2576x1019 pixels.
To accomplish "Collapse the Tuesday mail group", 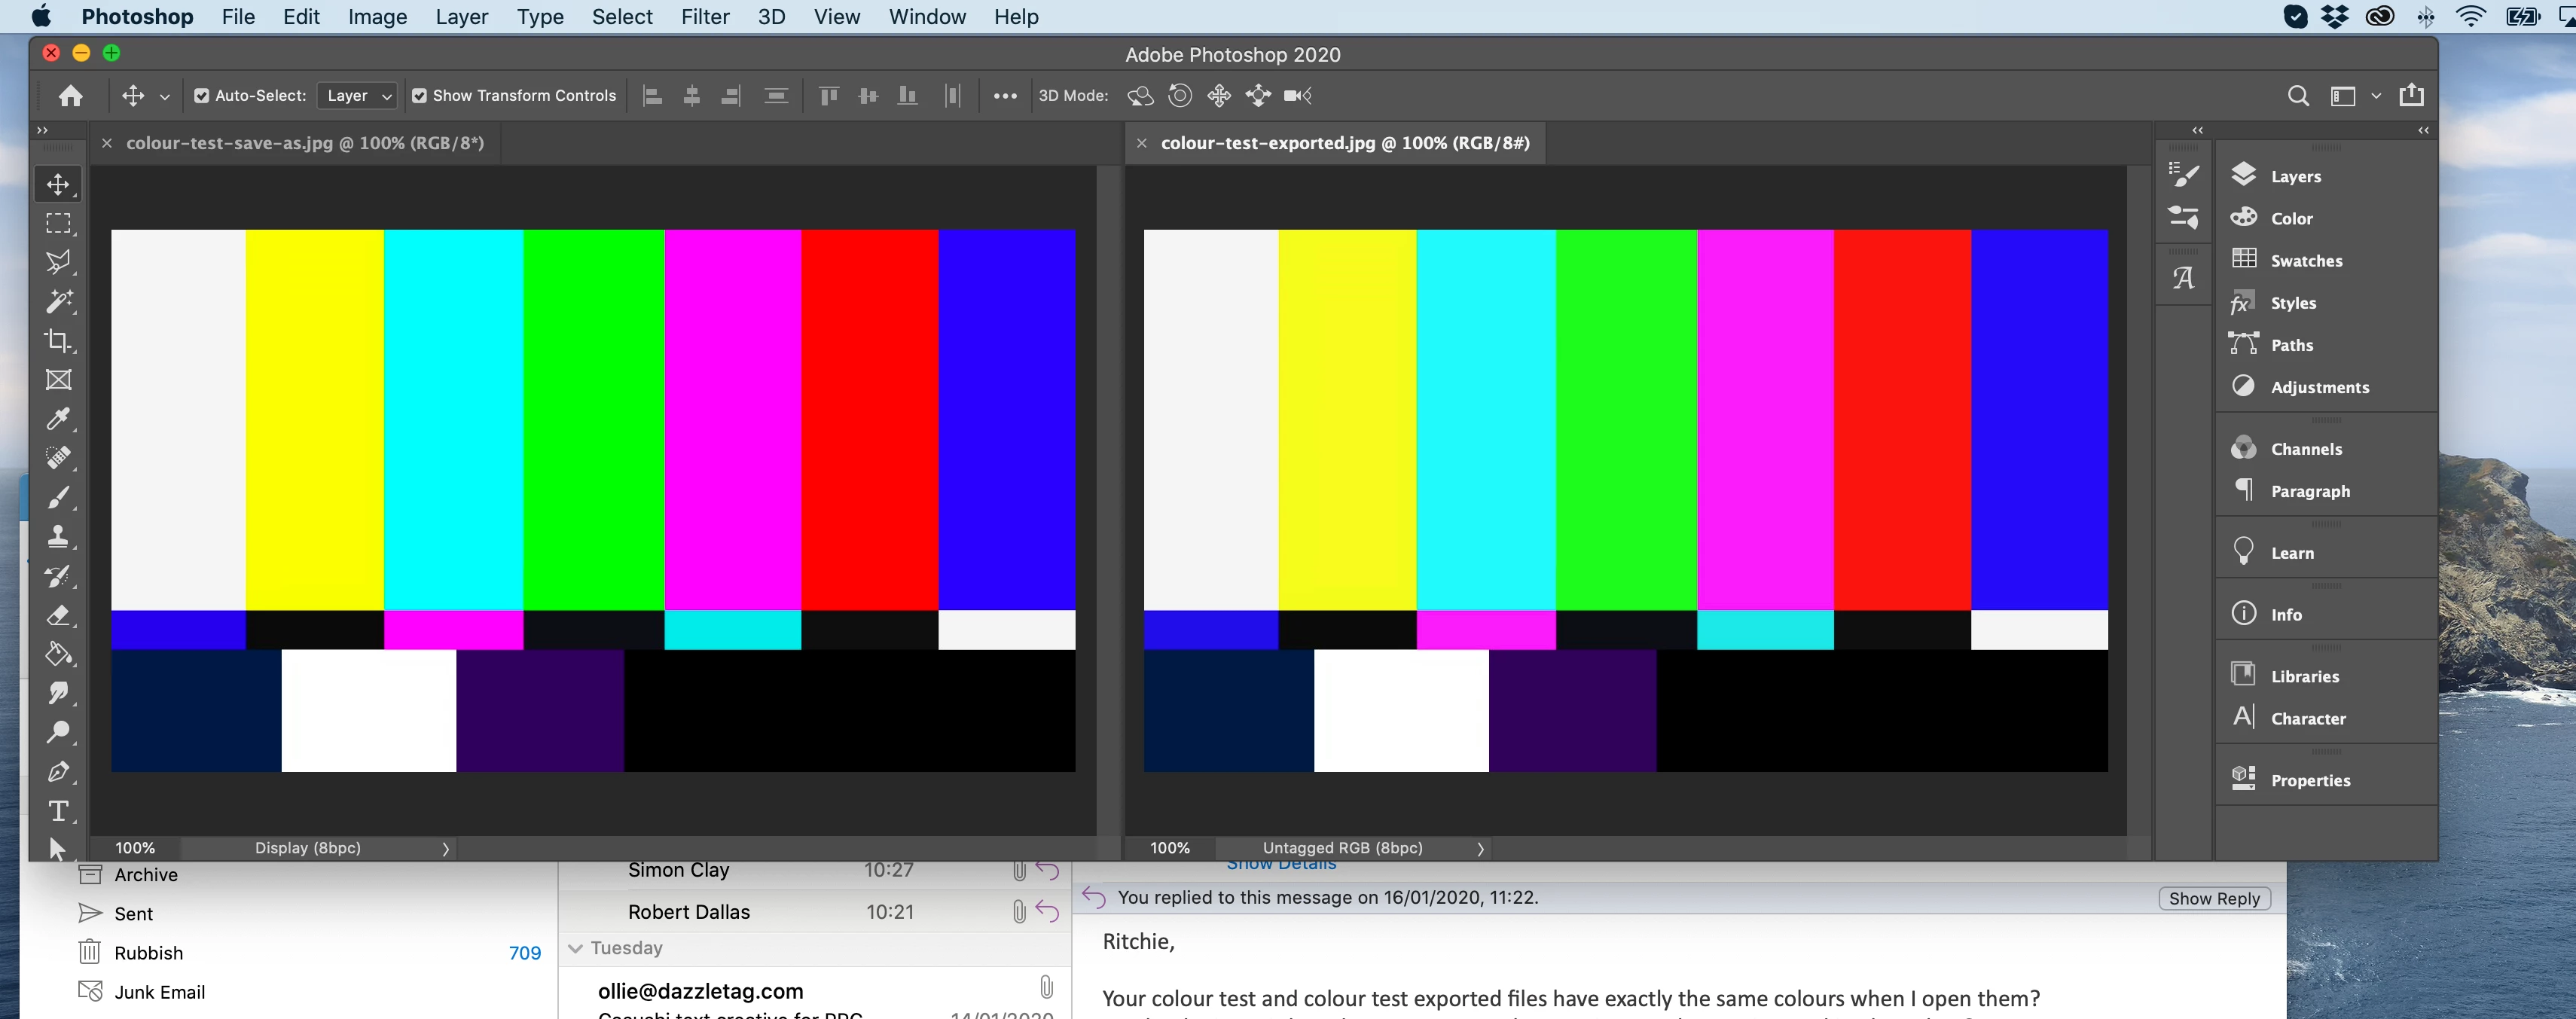I will pyautogui.click(x=576, y=948).
